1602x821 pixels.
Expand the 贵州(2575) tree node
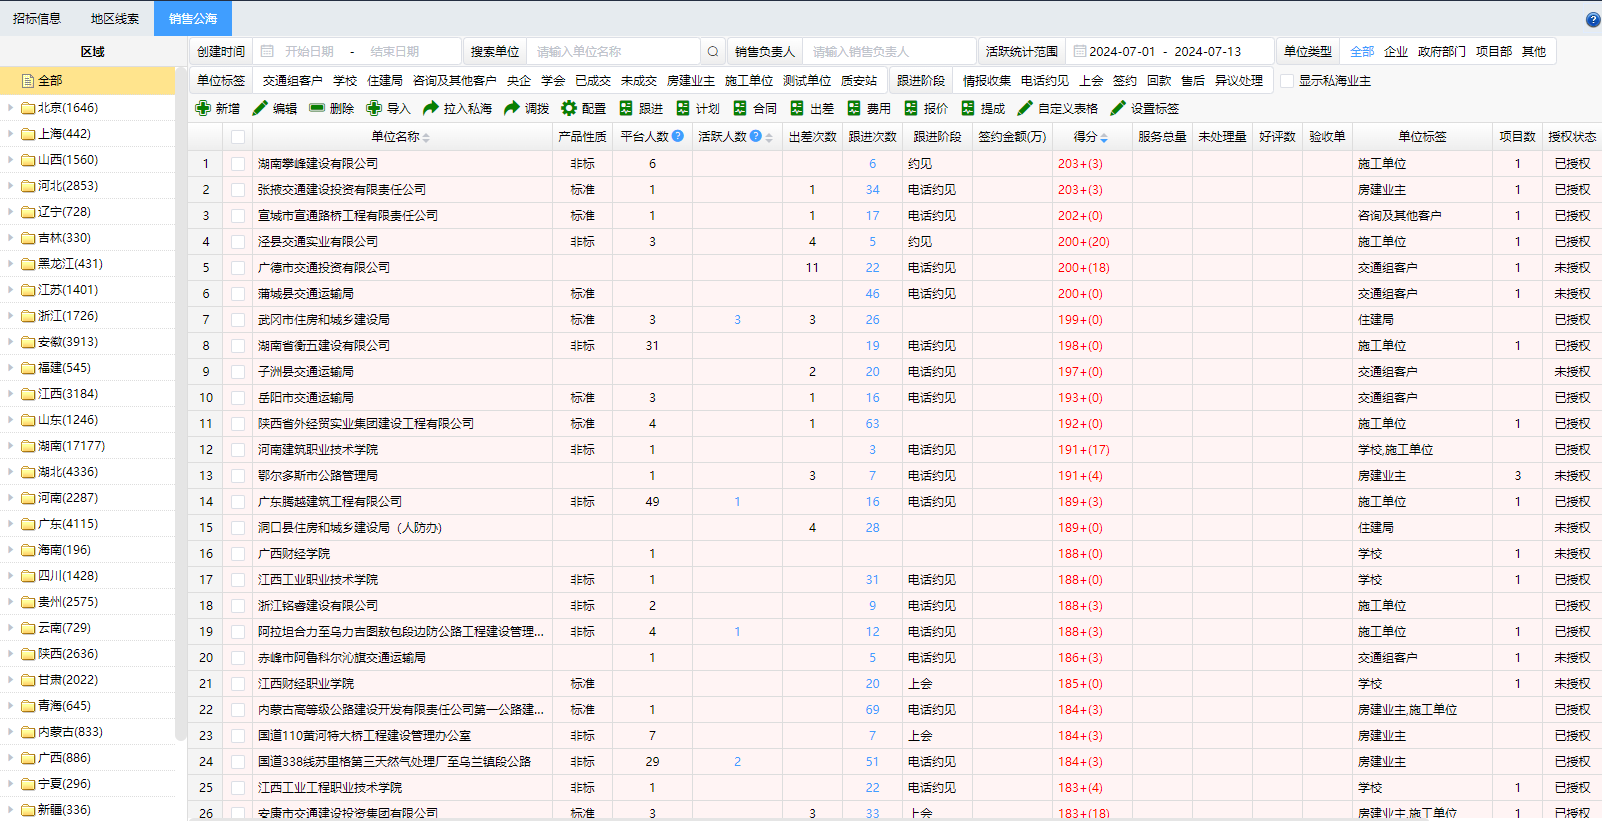[x=10, y=601]
